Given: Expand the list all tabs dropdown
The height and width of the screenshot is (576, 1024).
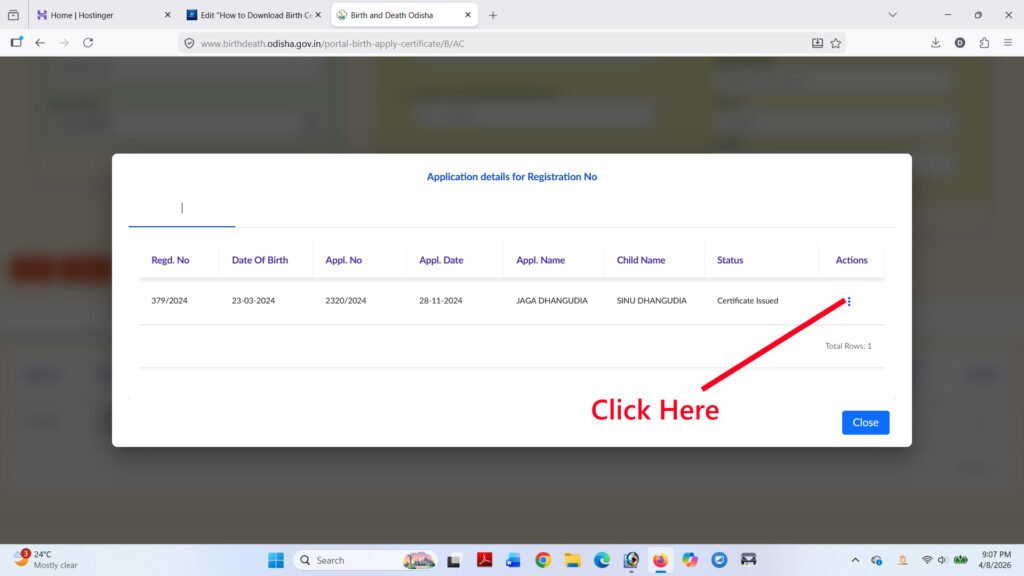Looking at the screenshot, I should [x=892, y=15].
